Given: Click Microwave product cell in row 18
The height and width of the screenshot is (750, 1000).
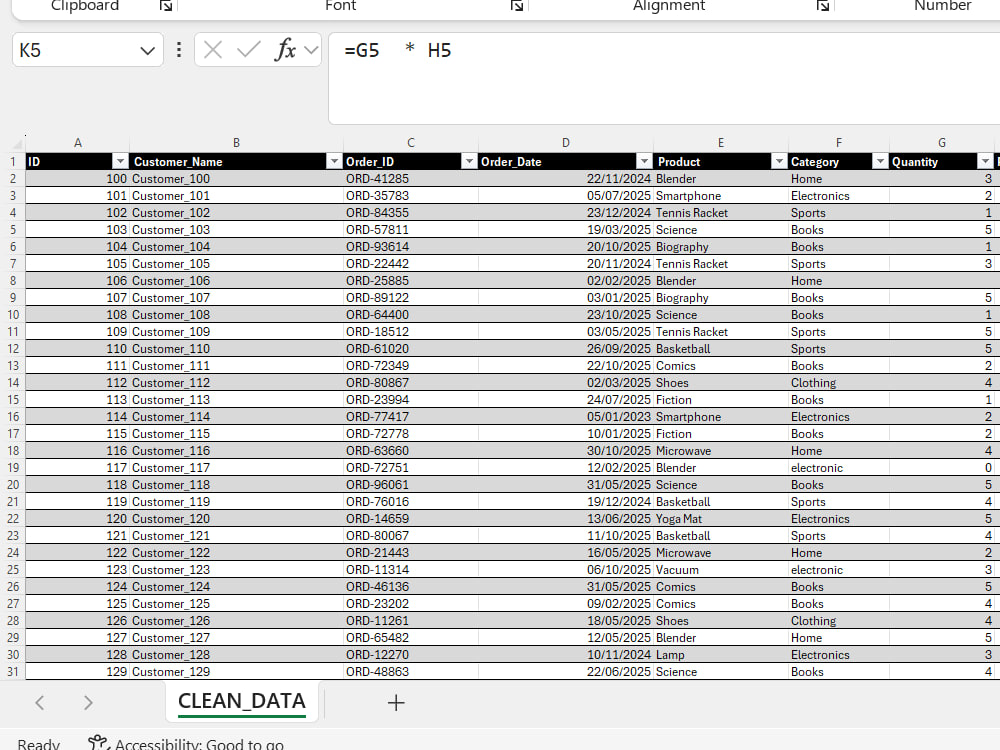Looking at the screenshot, I should (x=721, y=451).
